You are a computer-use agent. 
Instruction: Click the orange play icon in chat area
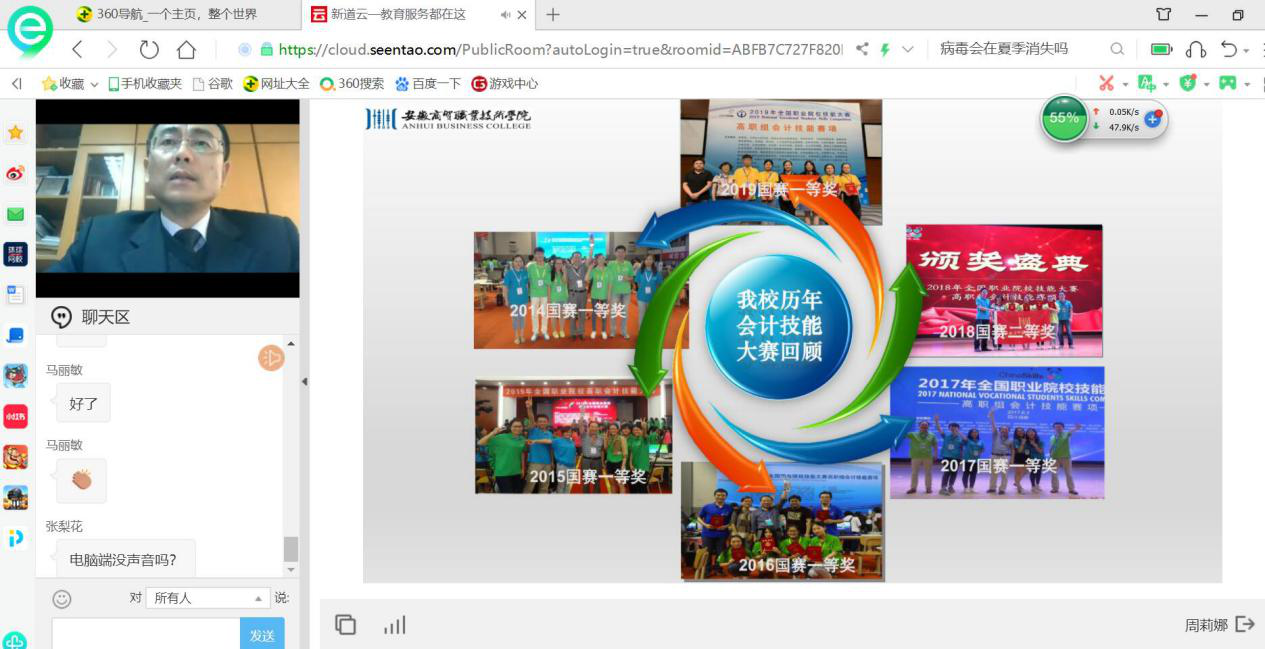click(x=271, y=358)
